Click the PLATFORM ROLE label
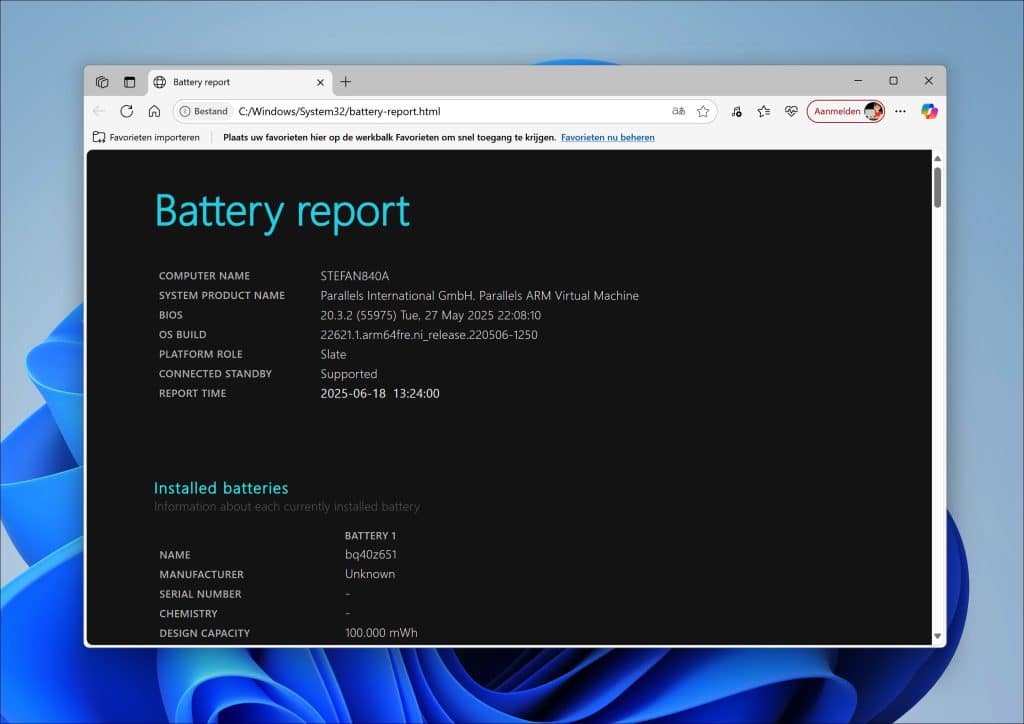1024x724 pixels. (200, 354)
